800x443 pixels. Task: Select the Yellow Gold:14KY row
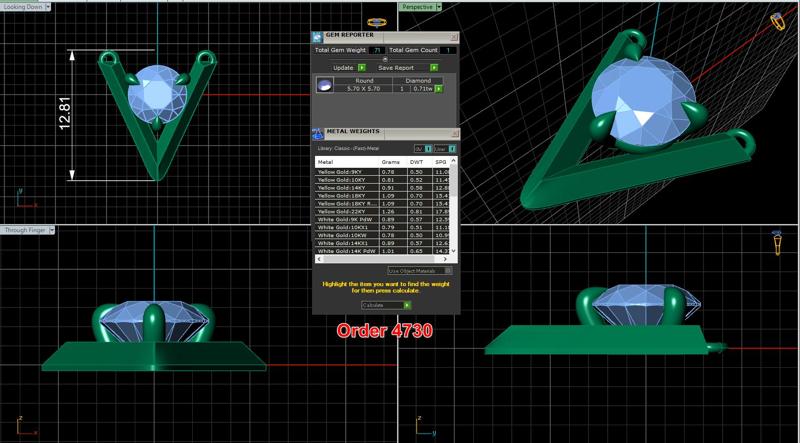point(382,188)
